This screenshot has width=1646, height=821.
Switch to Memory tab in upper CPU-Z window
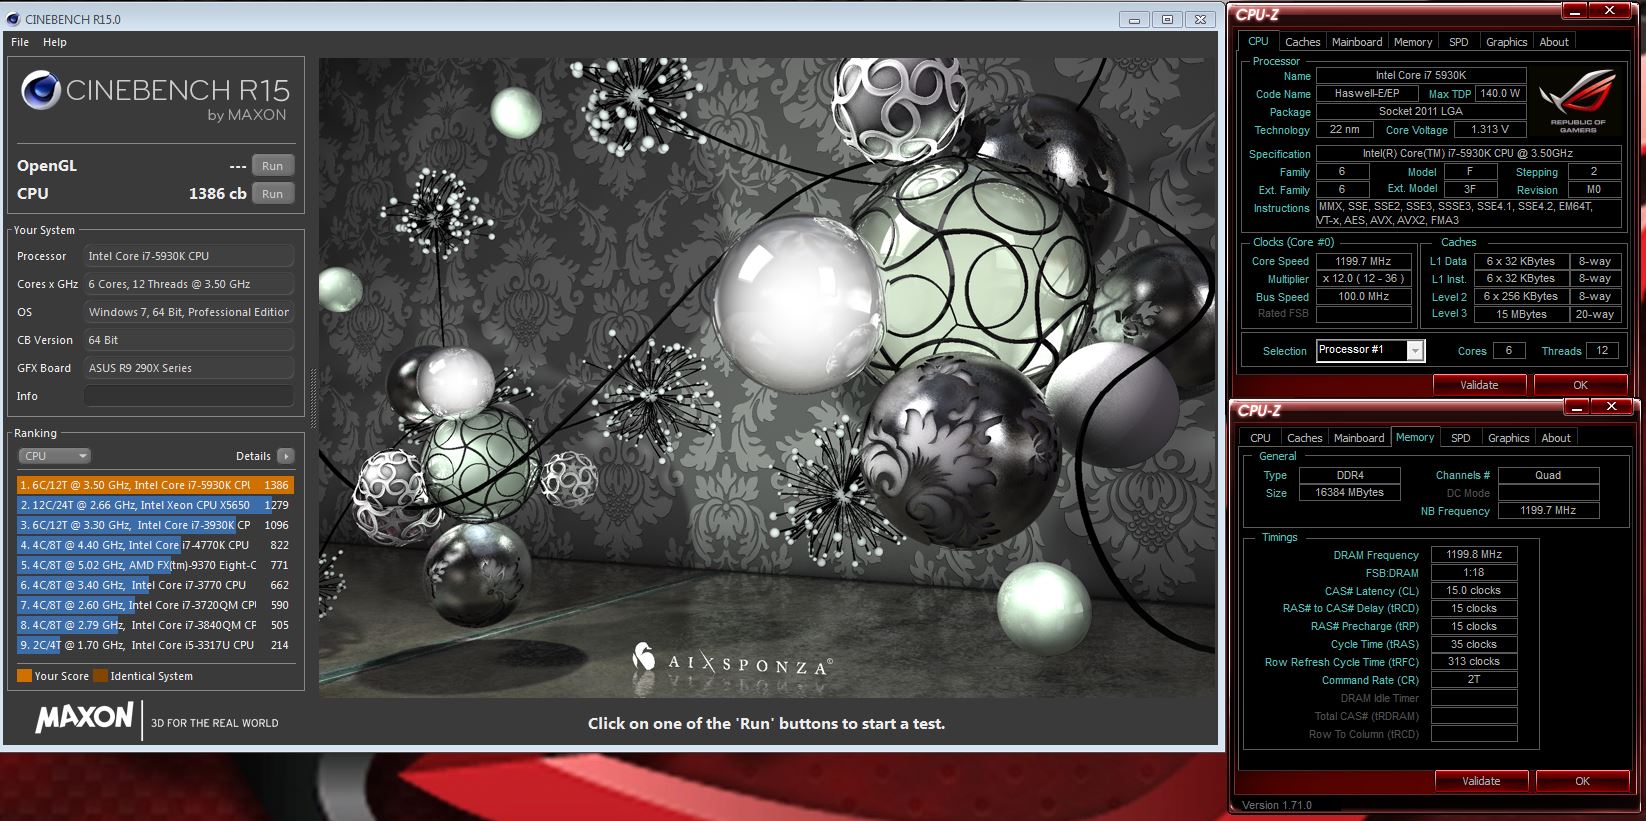(x=1413, y=42)
